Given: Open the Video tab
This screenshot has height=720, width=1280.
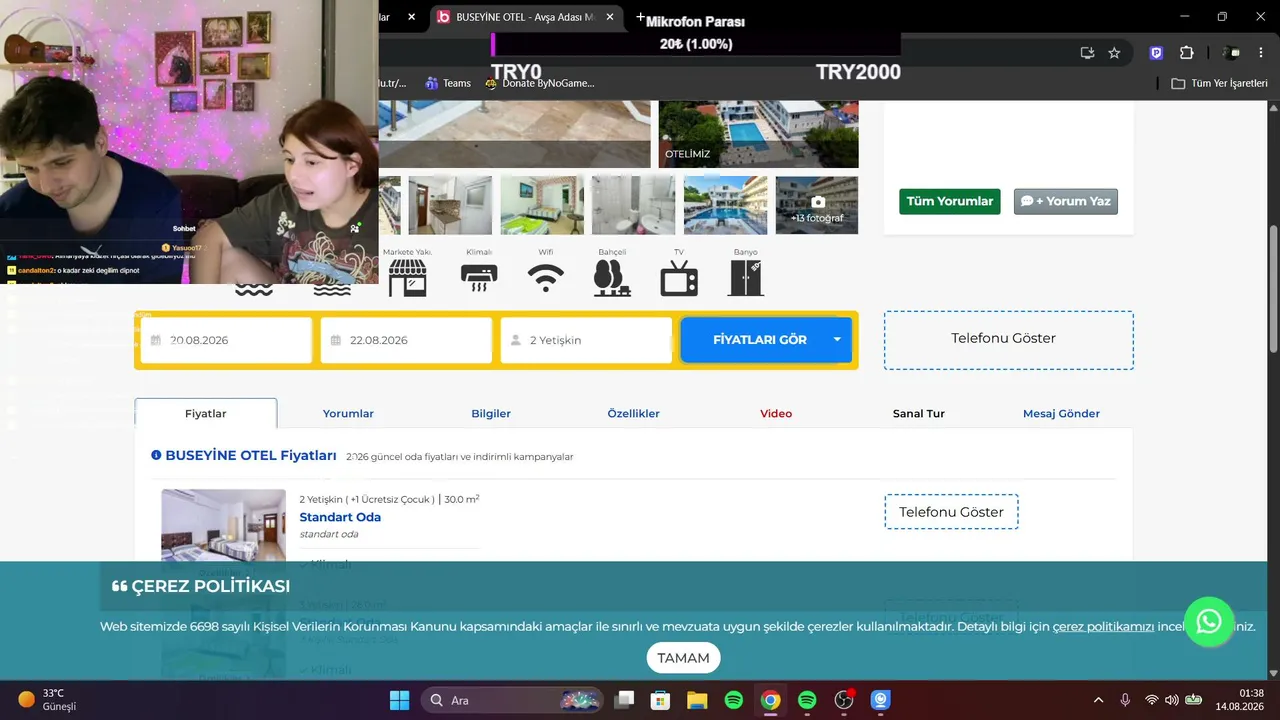Looking at the screenshot, I should tap(776, 413).
